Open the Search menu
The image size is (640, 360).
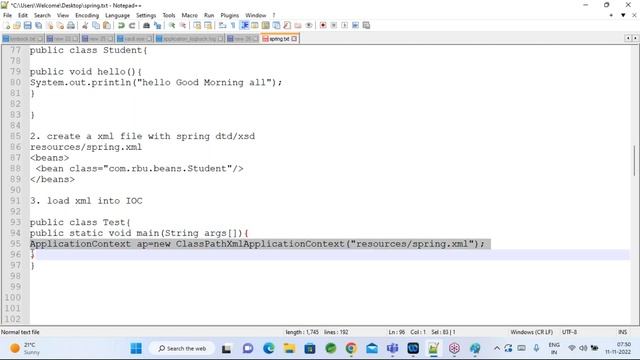coord(42,15)
